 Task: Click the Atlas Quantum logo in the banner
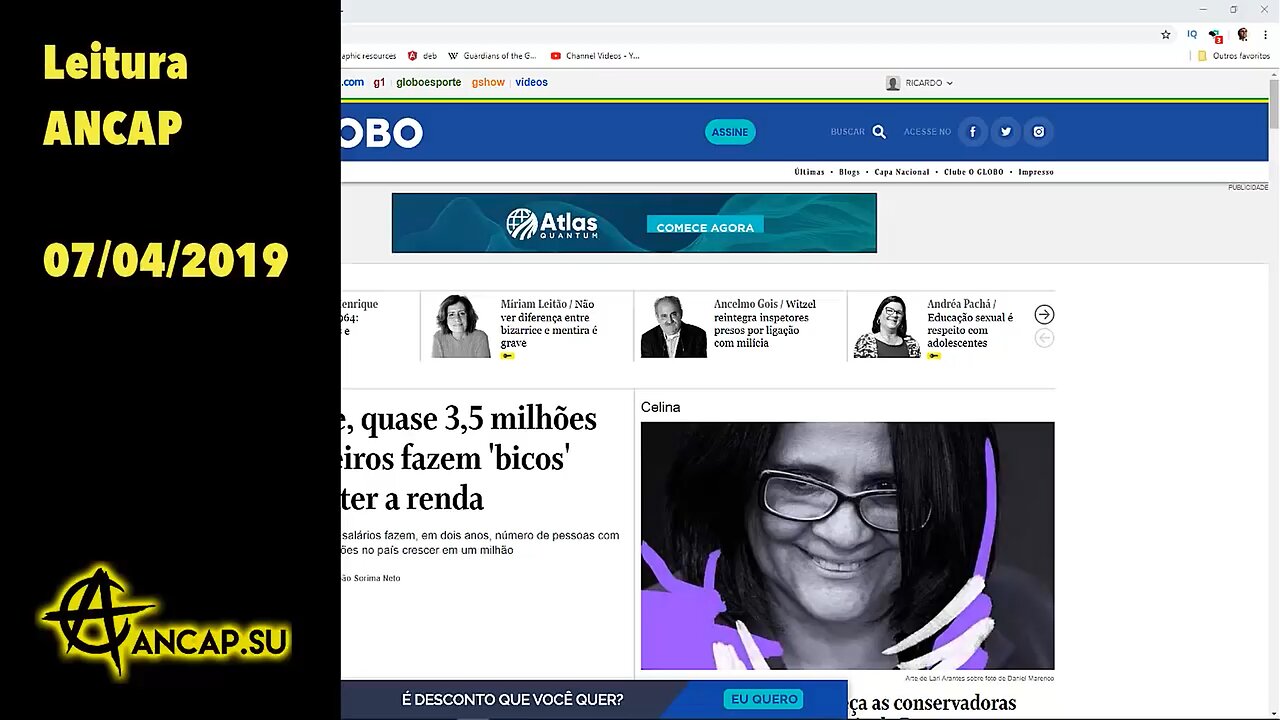(x=552, y=224)
